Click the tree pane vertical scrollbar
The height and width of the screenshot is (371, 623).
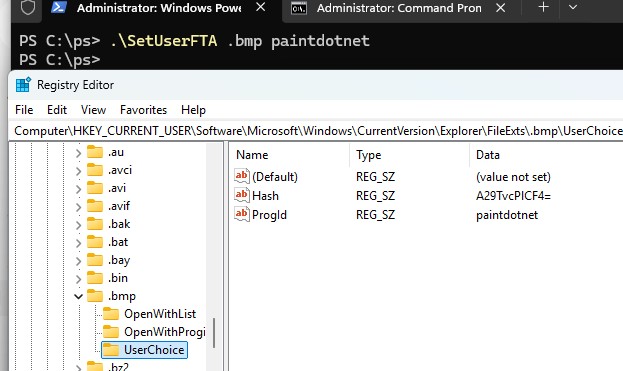point(214,333)
